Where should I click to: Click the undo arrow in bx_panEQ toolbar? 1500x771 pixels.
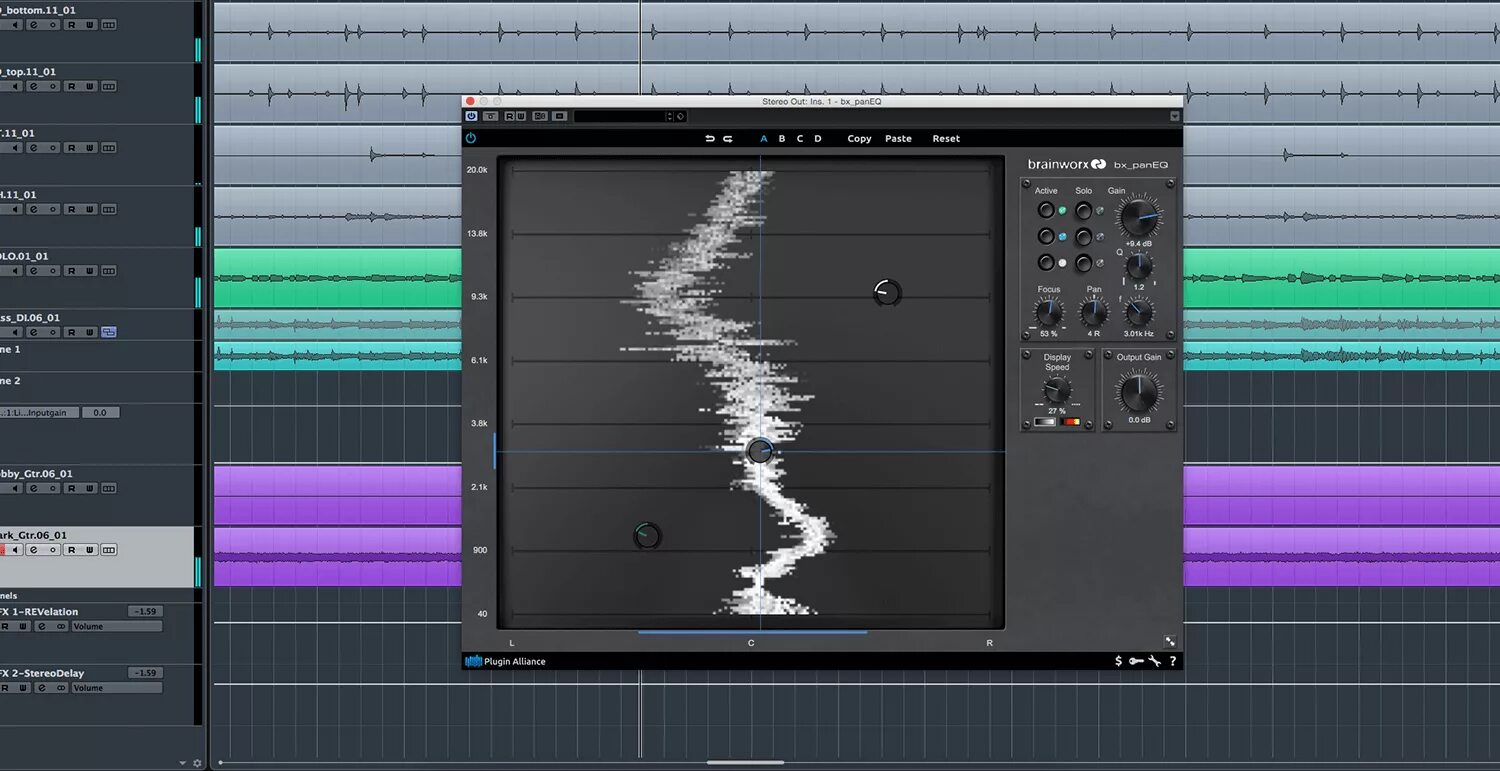(x=710, y=139)
